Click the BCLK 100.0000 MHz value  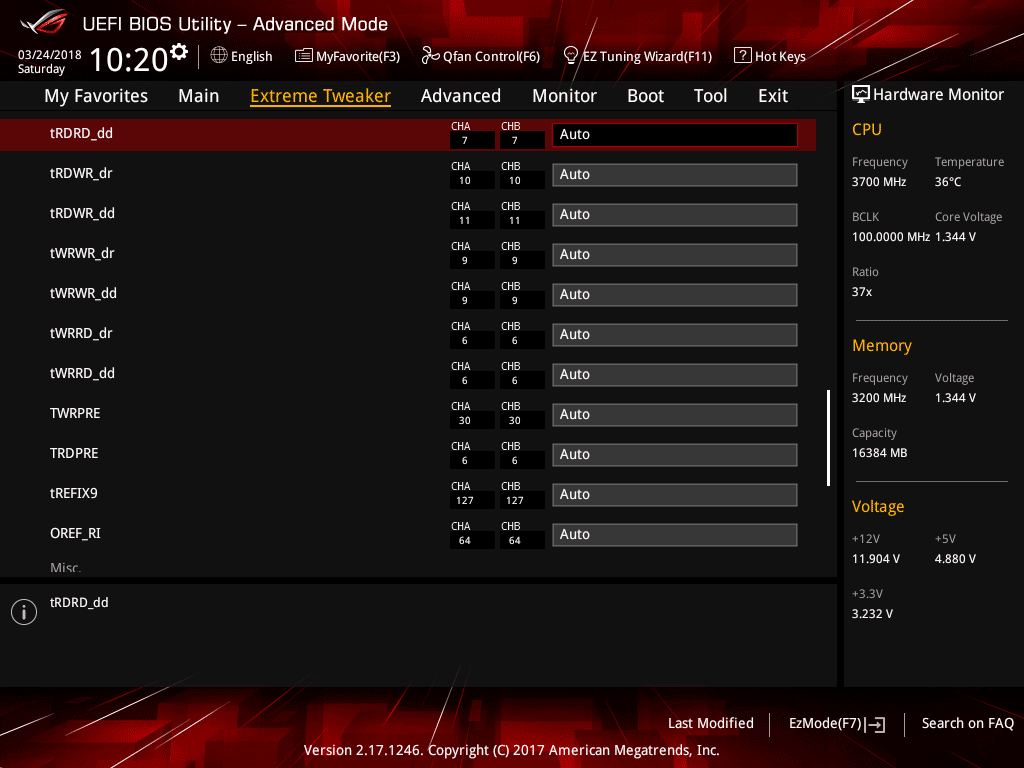(x=891, y=237)
